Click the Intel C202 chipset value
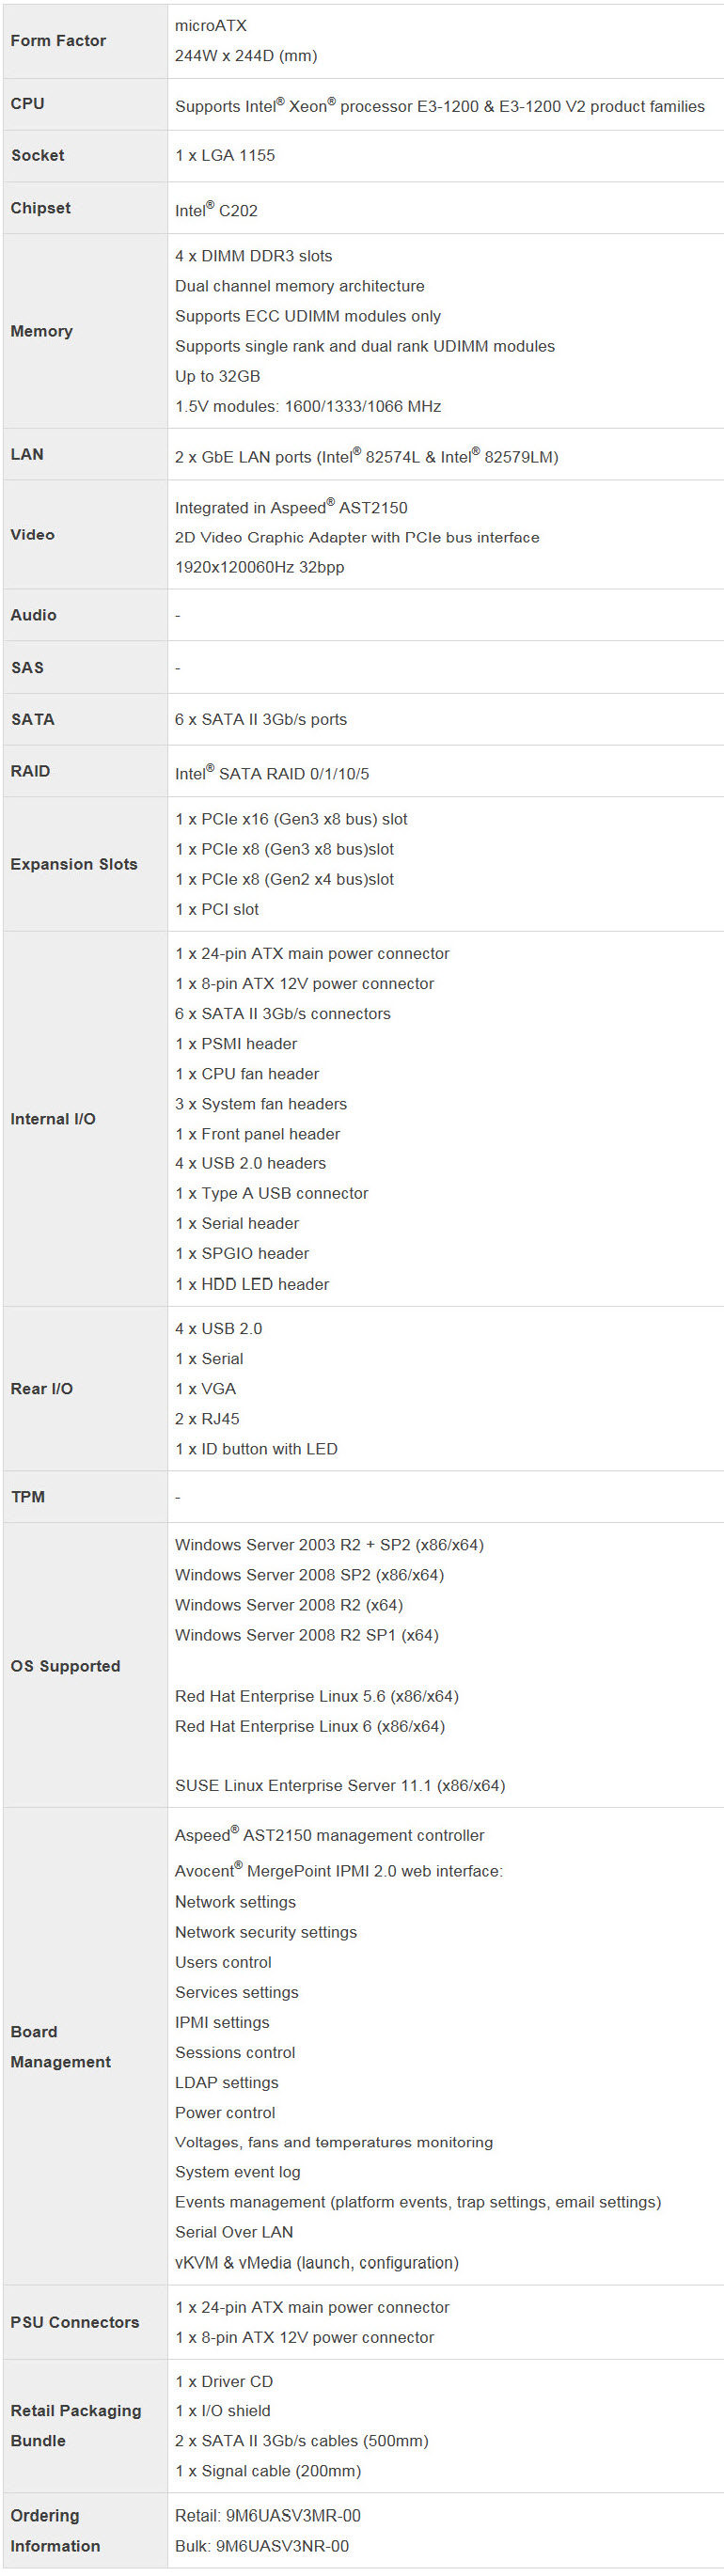This screenshot has height=2576, width=724. coord(216,210)
